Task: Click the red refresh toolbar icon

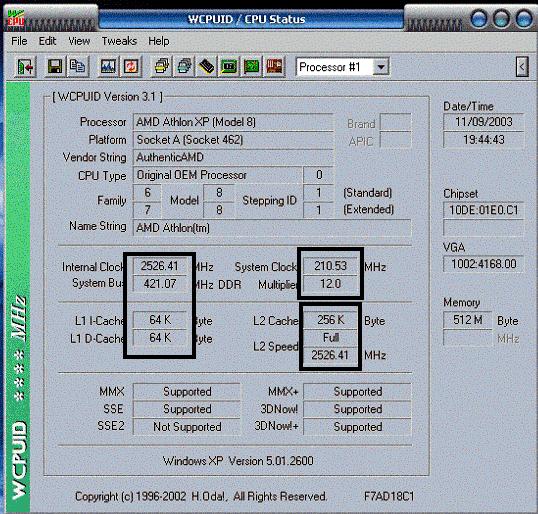Action: click(131, 67)
